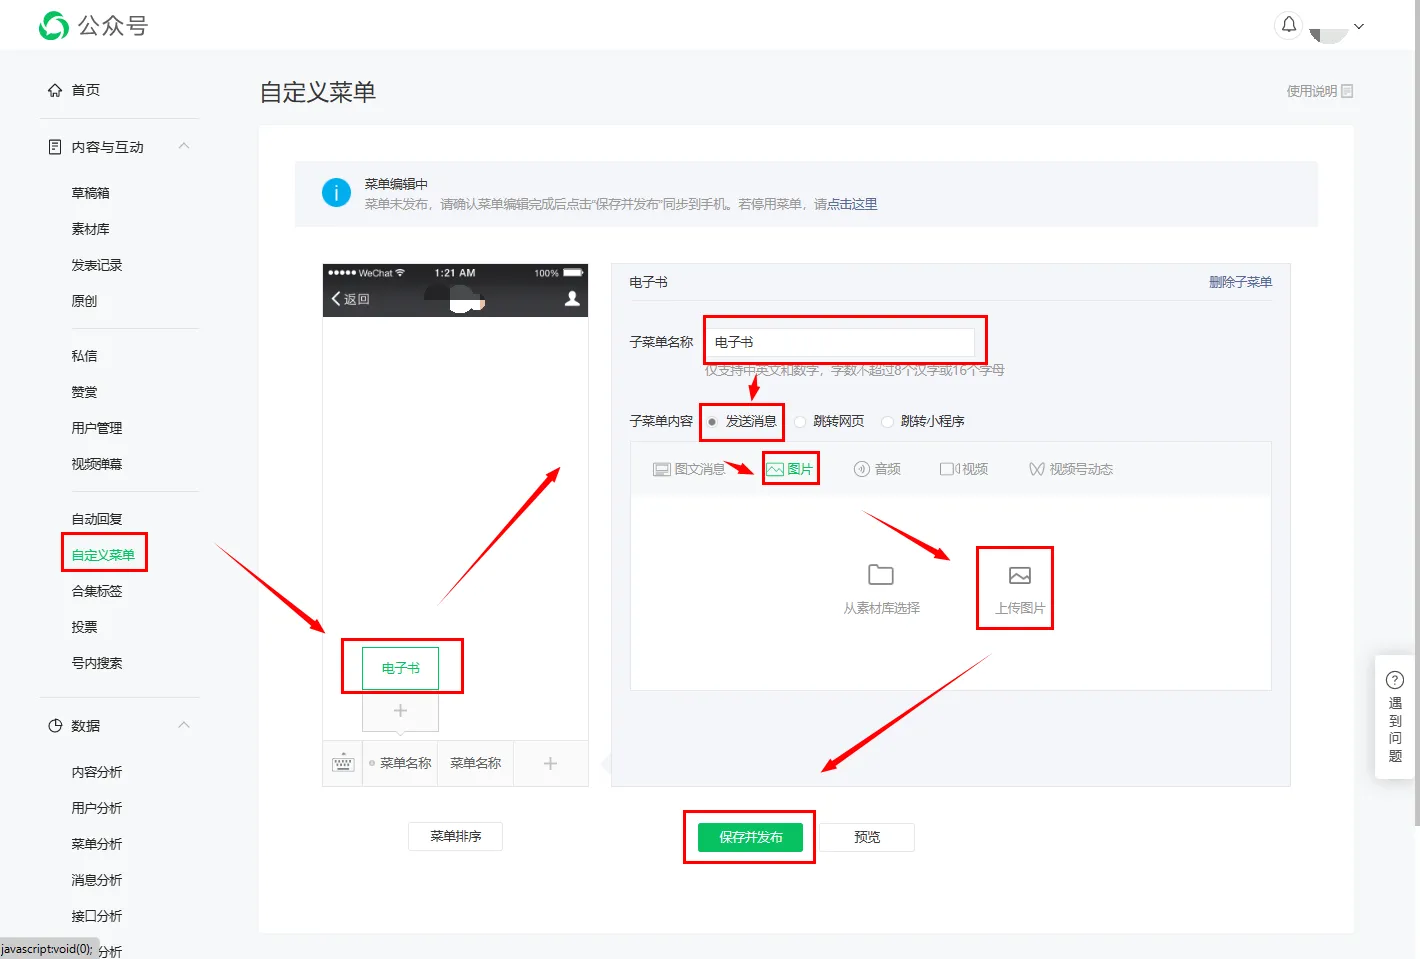Click the 删除子菜单 link

coord(1240,282)
